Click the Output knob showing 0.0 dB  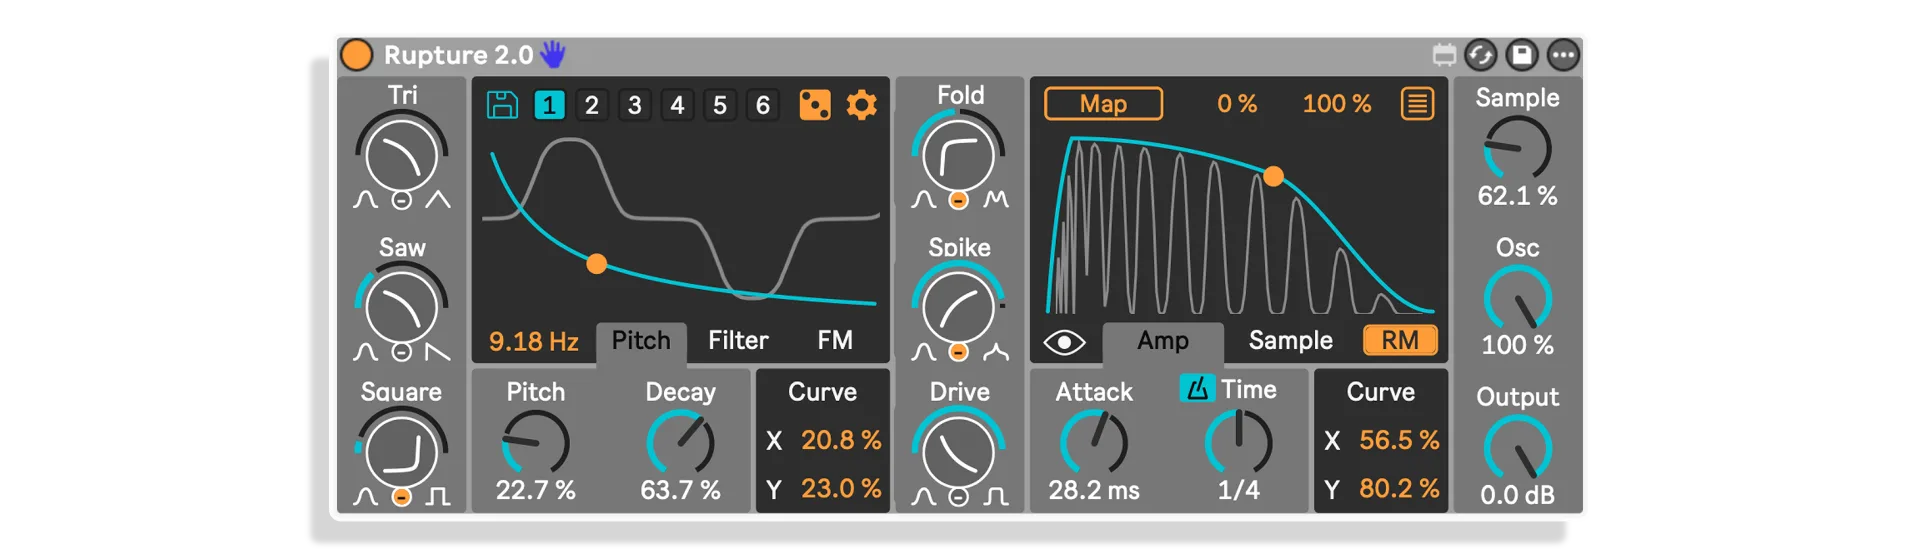click(1517, 447)
